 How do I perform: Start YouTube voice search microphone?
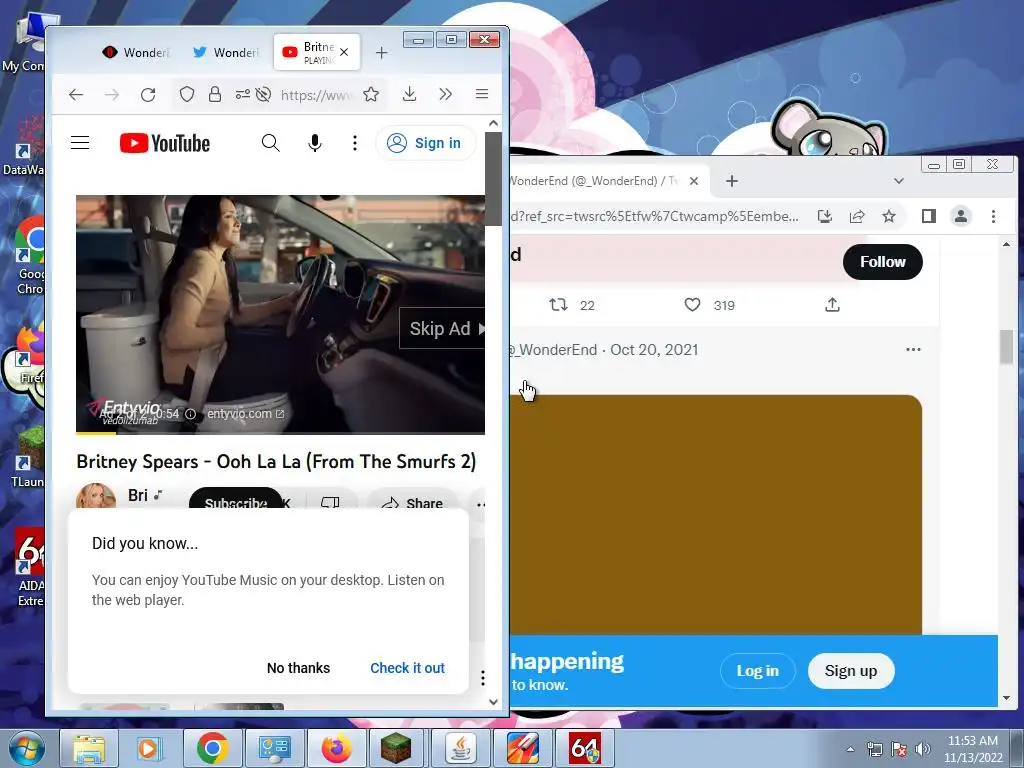tap(315, 143)
